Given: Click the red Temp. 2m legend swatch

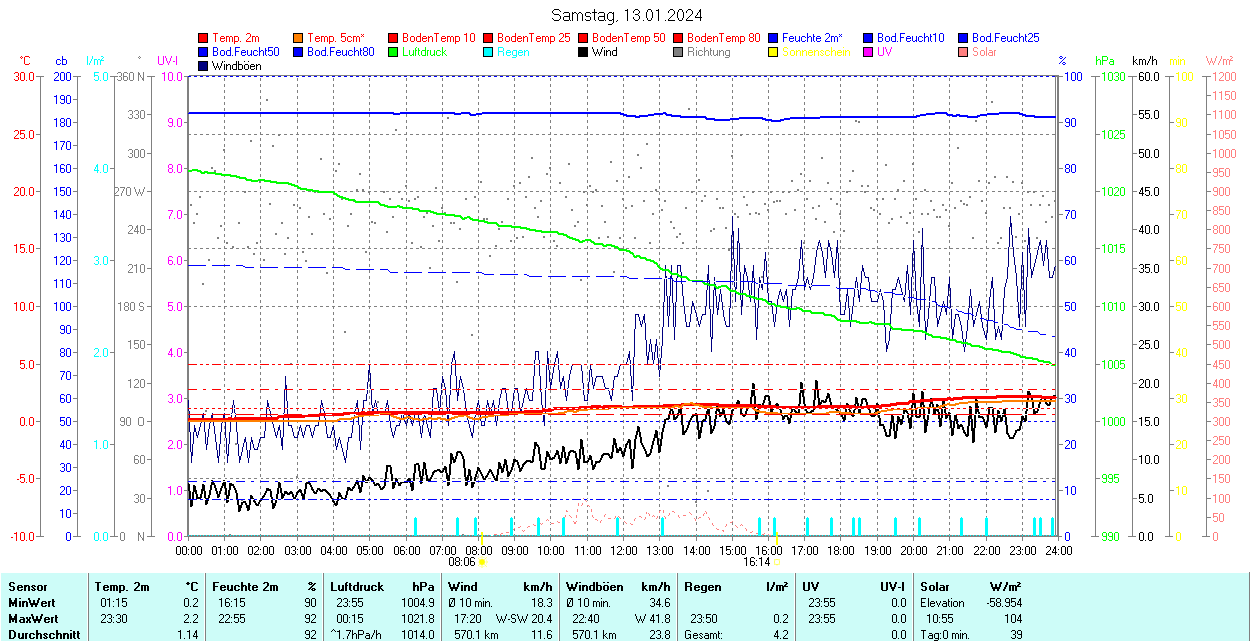Looking at the screenshot, I should click(x=203, y=38).
